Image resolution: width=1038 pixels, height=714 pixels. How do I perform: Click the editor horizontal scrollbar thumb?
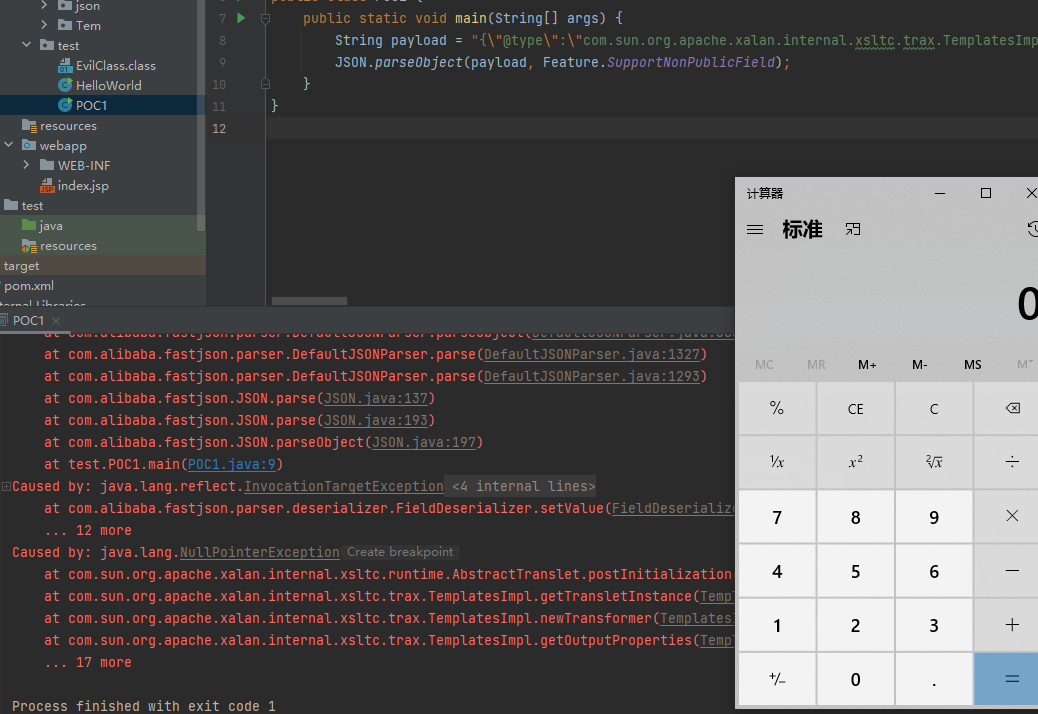309,301
